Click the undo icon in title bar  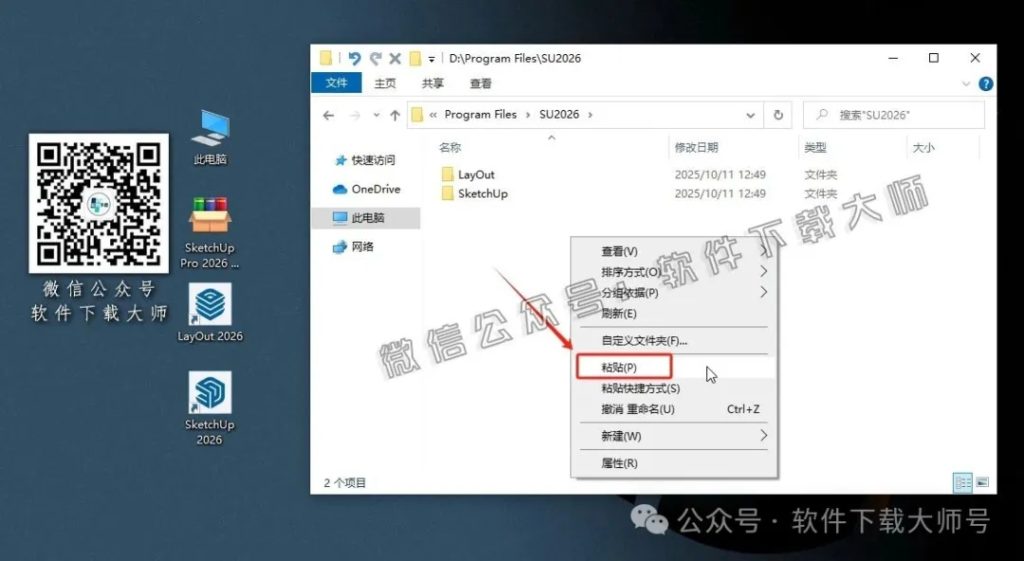354,59
